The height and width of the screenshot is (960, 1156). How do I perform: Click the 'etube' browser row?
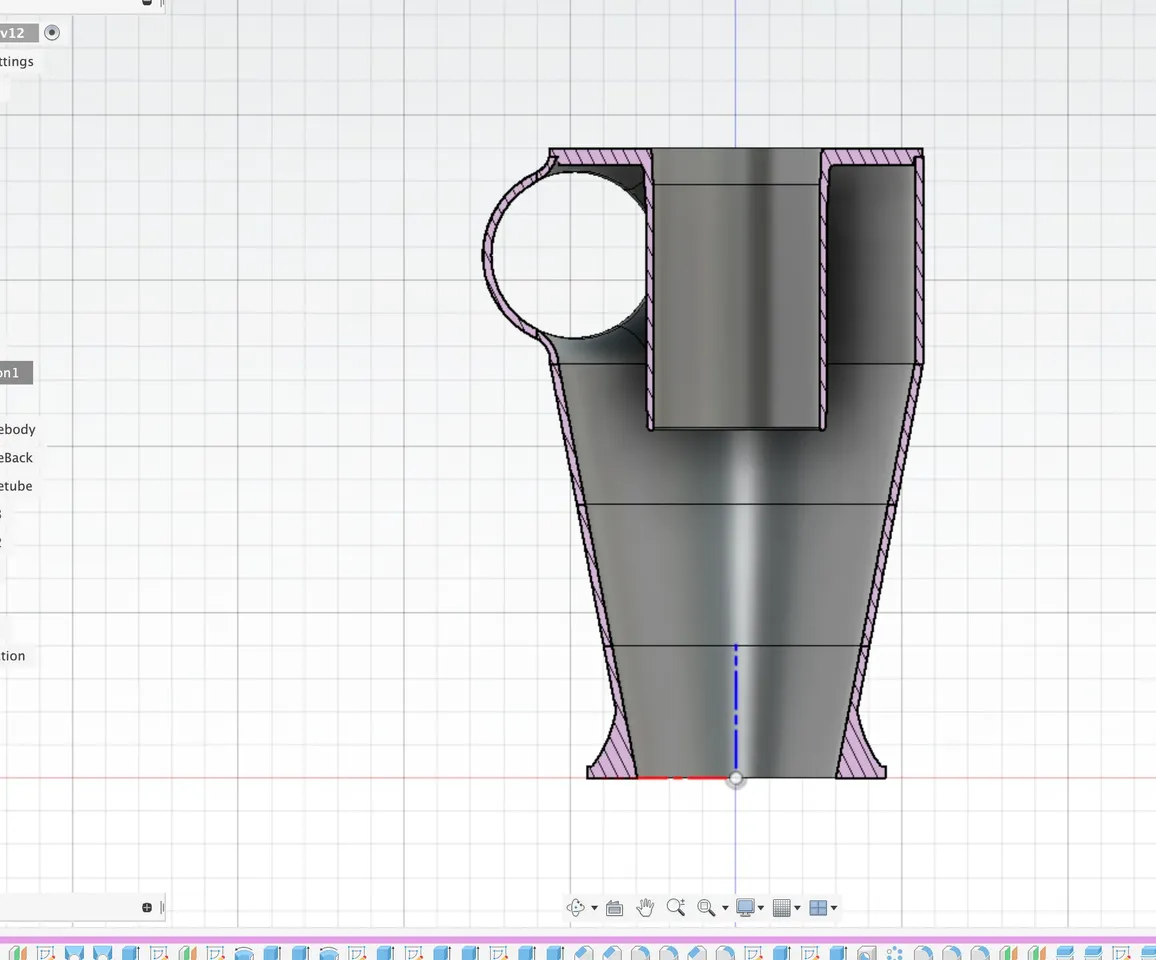[x=16, y=486]
